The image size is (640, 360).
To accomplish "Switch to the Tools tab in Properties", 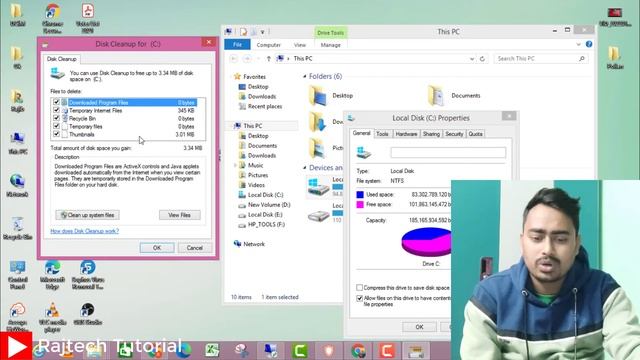I will click(382, 134).
